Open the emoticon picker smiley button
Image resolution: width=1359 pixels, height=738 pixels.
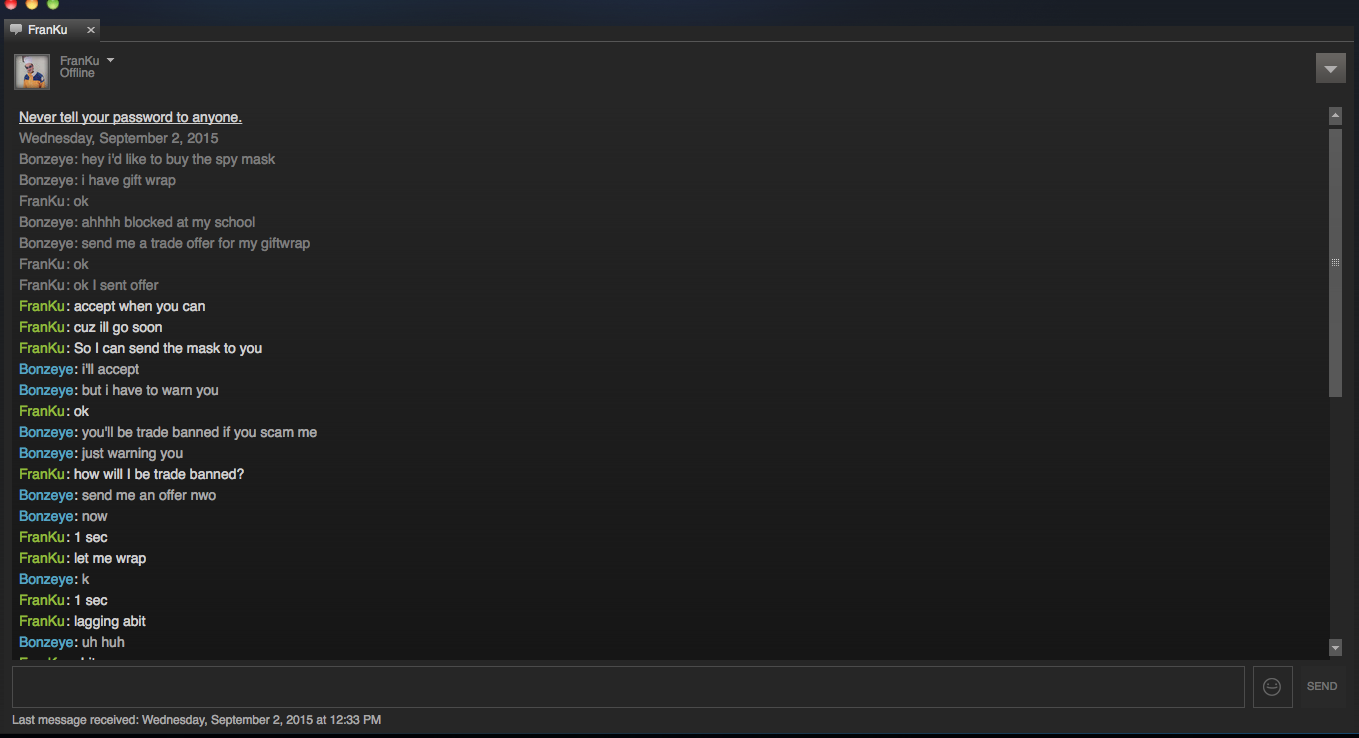click(x=1272, y=687)
